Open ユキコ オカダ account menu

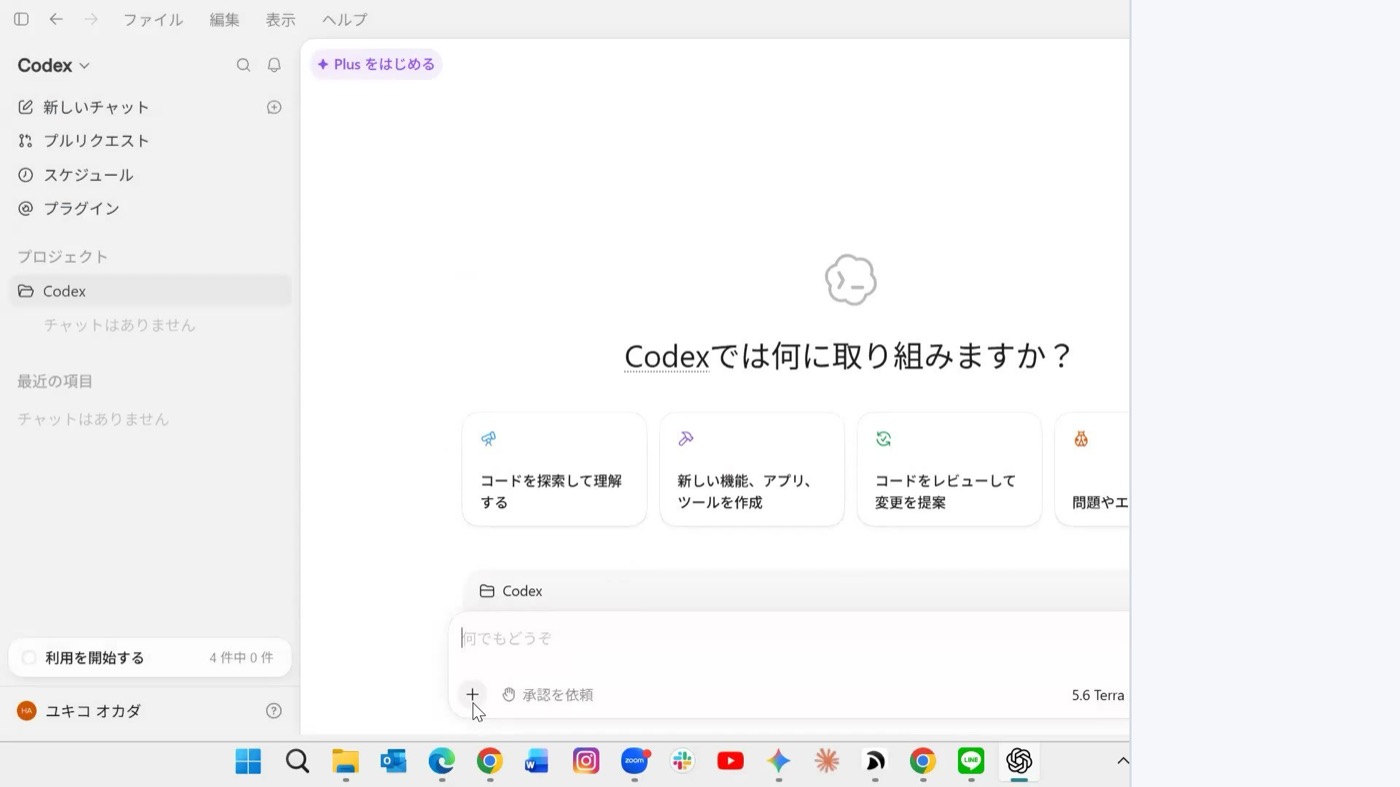(80, 711)
